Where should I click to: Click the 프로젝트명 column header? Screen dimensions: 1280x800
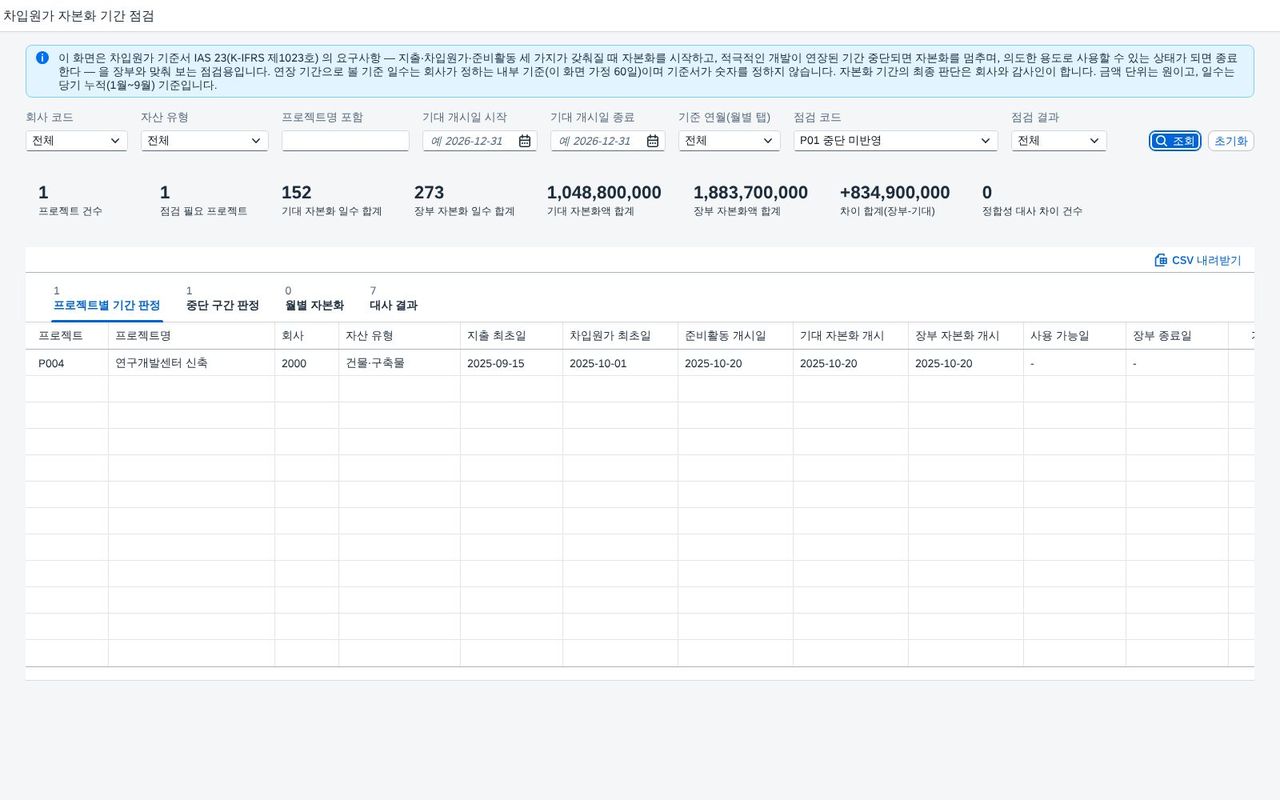pos(191,336)
